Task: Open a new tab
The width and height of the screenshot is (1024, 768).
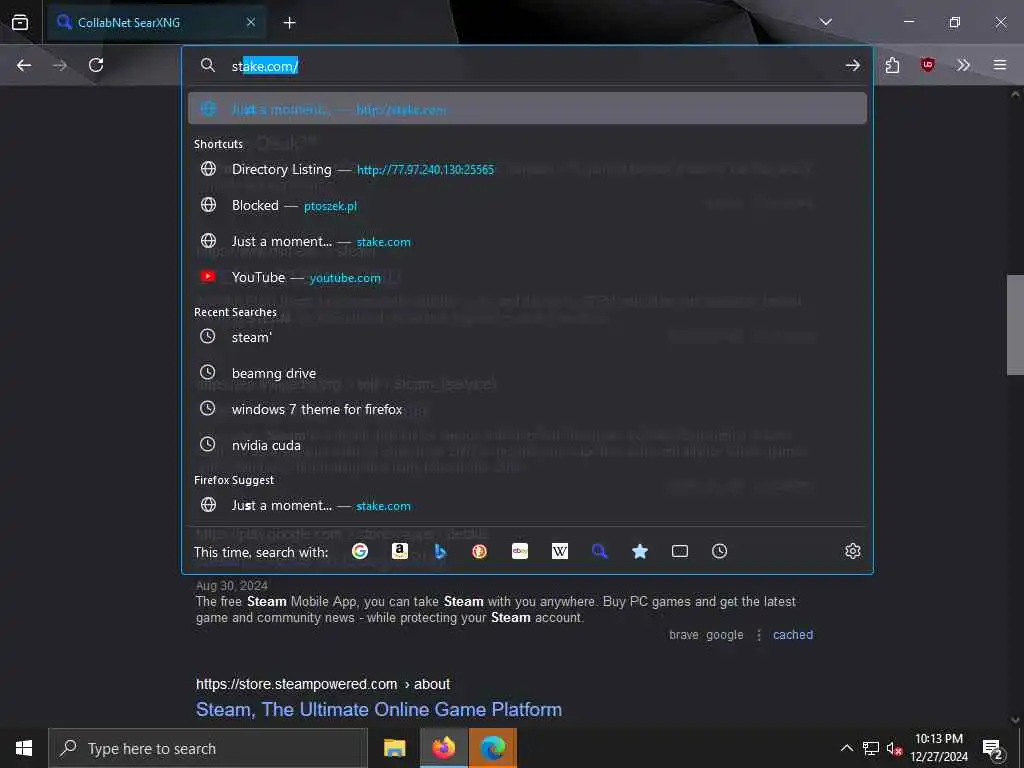Action: [x=289, y=23]
